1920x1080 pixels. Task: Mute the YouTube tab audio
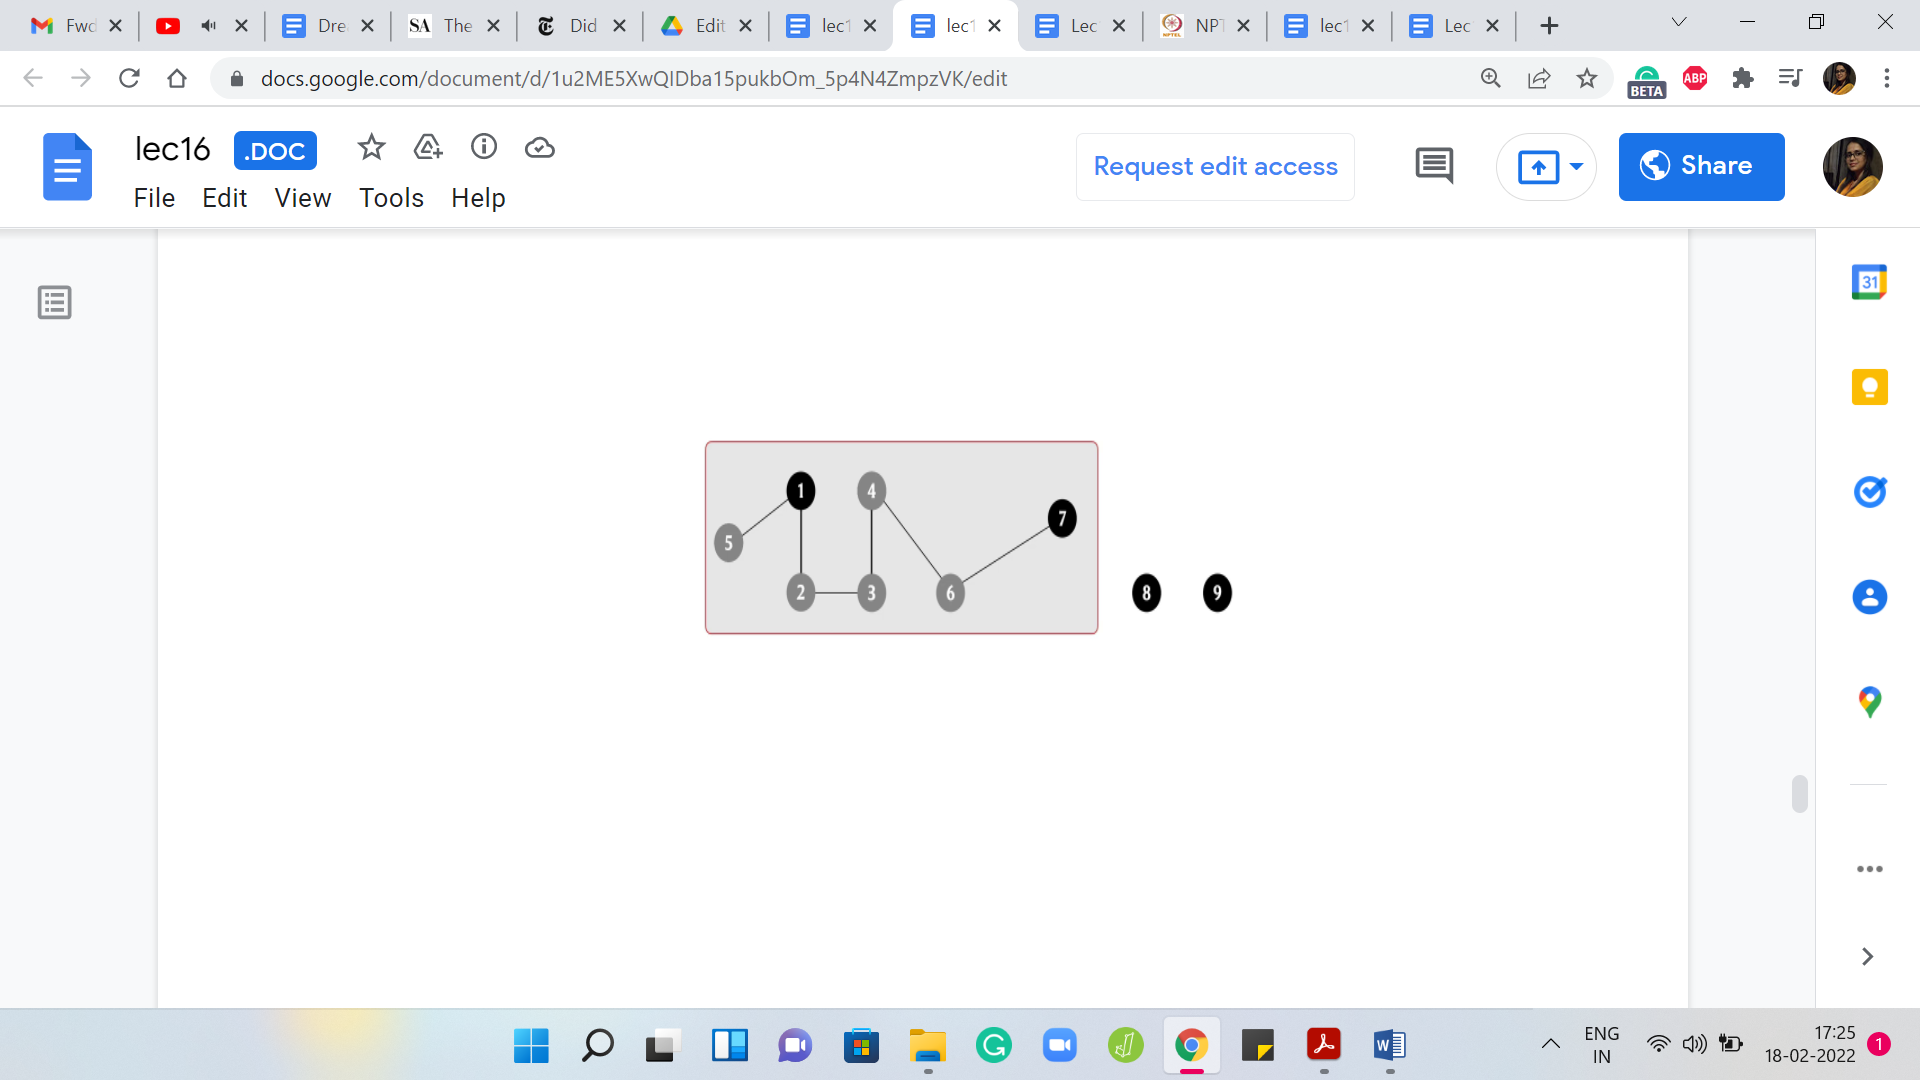coord(208,26)
